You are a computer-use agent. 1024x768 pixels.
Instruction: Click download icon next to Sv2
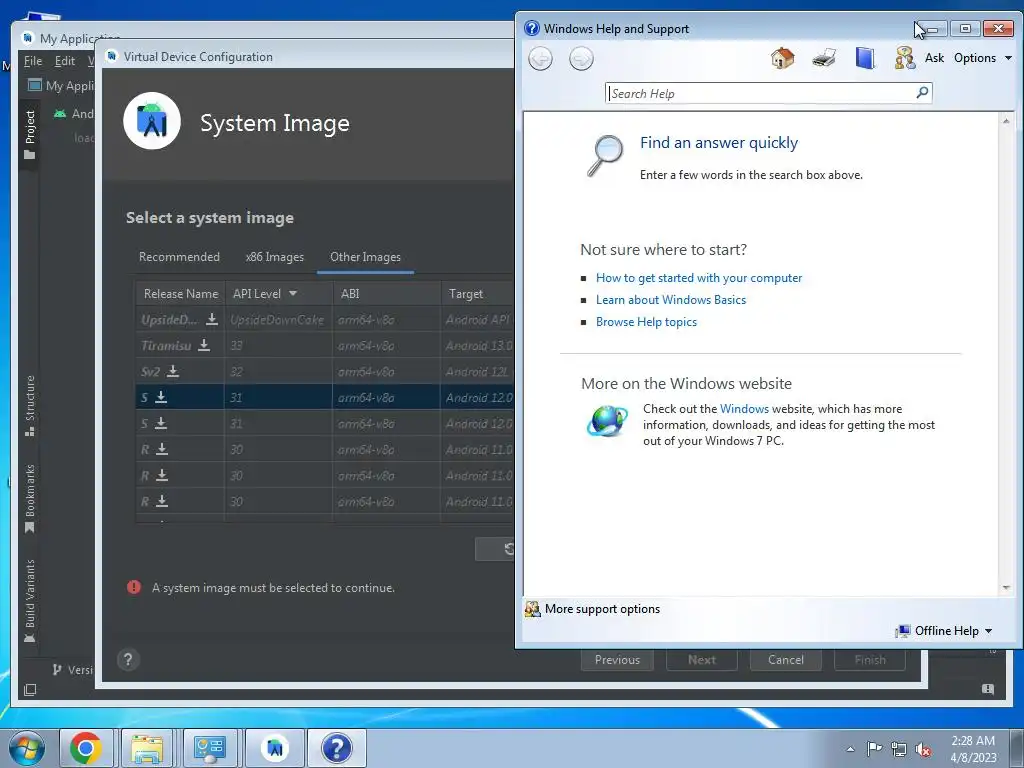172,371
